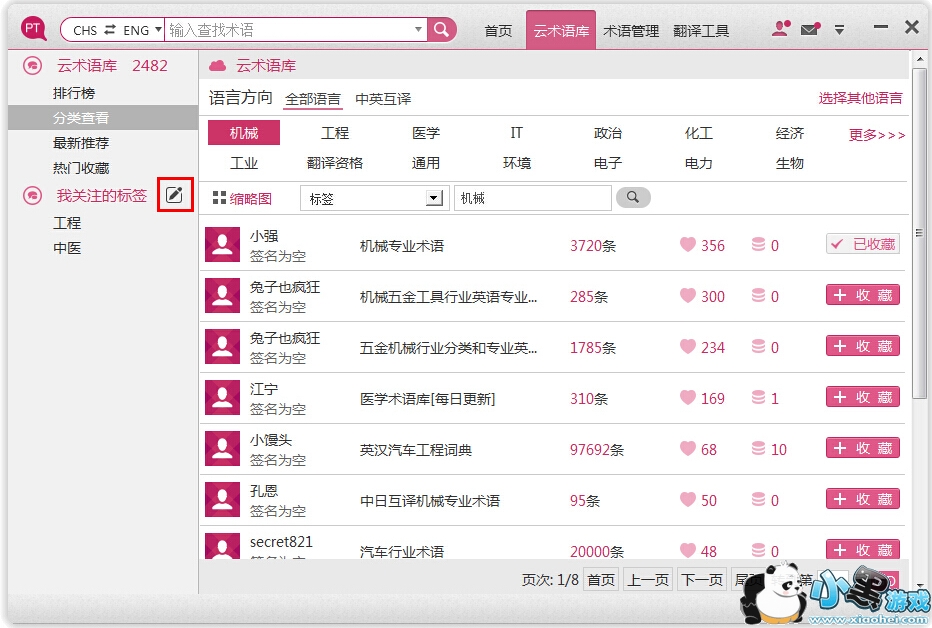Click the gray search button next to 机械 field
The width and height of the screenshot is (932, 628).
pos(633,198)
